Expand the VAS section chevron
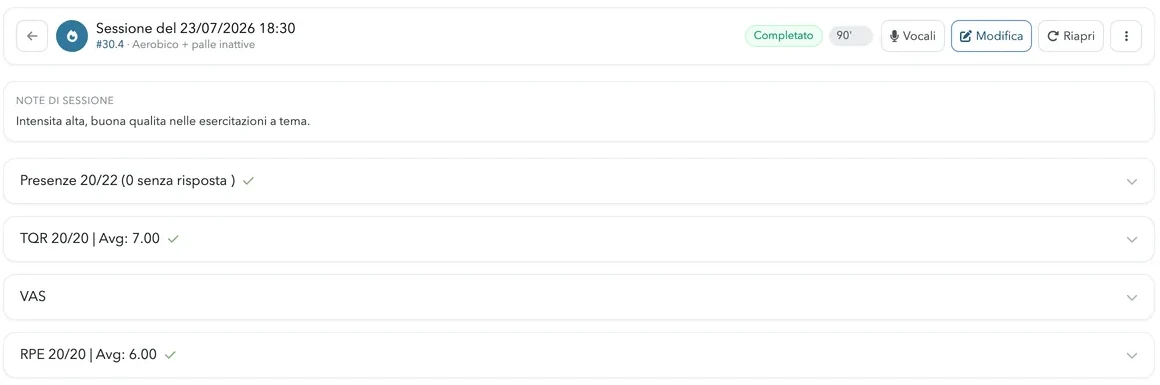 1131,297
